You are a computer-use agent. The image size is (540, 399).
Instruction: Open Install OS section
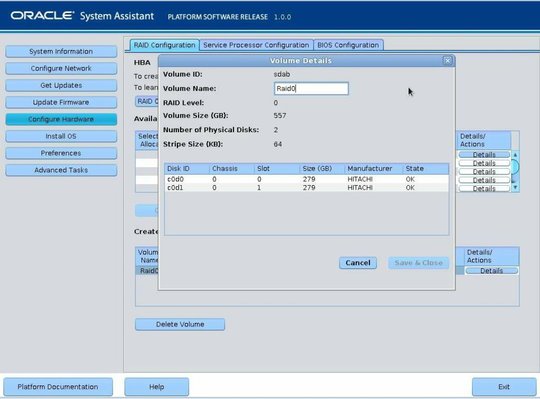tap(61, 136)
